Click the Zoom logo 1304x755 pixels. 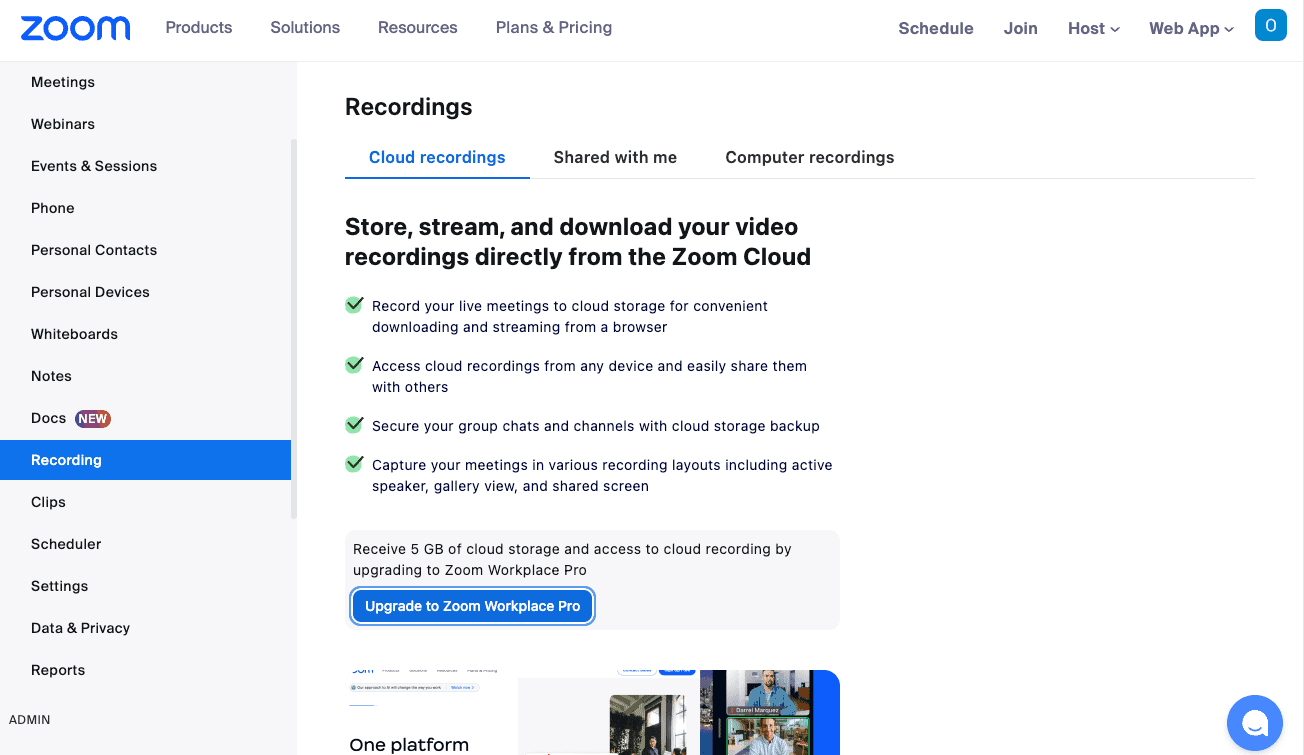pyautogui.click(x=75, y=28)
